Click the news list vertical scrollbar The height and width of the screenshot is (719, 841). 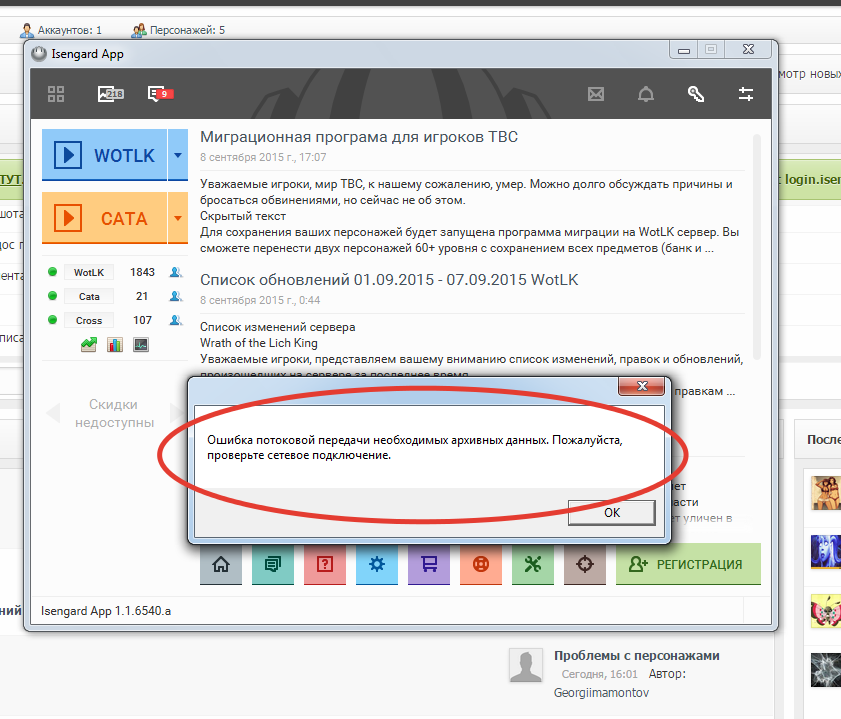point(757,247)
